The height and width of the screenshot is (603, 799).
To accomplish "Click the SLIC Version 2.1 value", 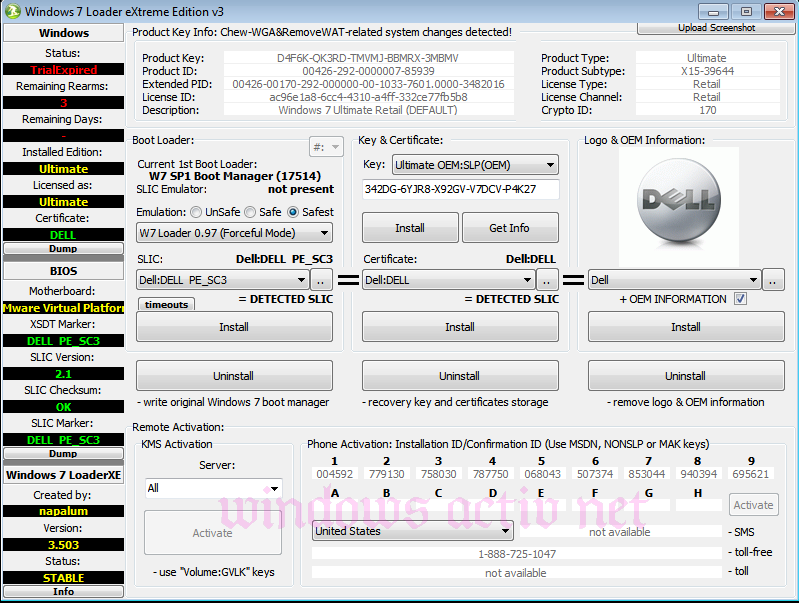I will [63, 374].
